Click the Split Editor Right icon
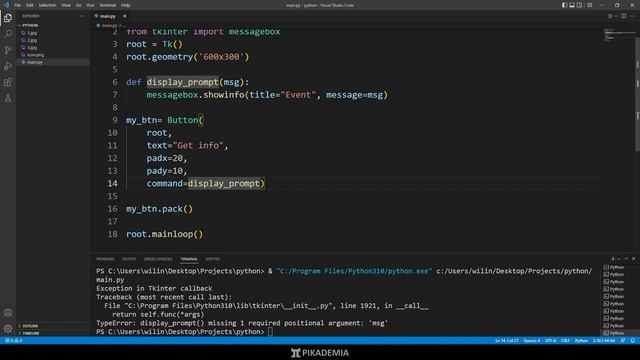Viewport: 640px width, 360px height. coord(624,16)
